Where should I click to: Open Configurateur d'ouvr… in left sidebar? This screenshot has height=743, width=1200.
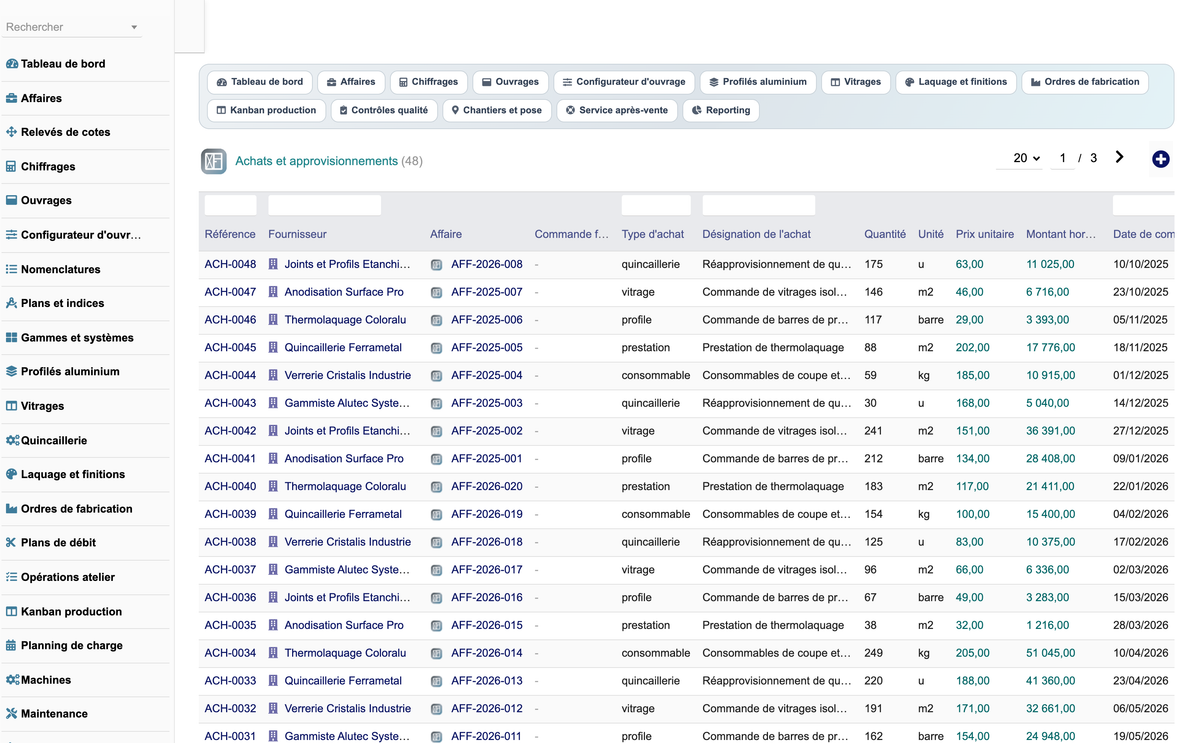click(x=81, y=235)
